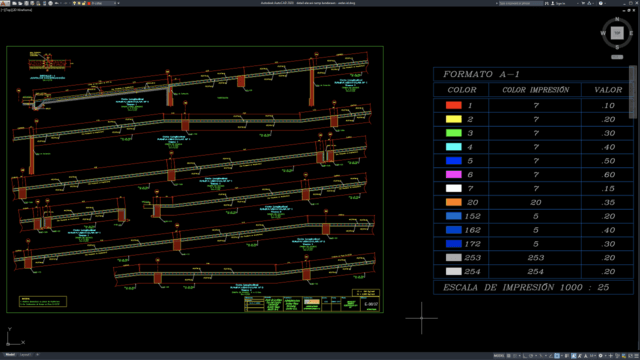Viewport: 640px width, 360px height.
Task: Switch to the Layout1 tab
Action: point(25,355)
